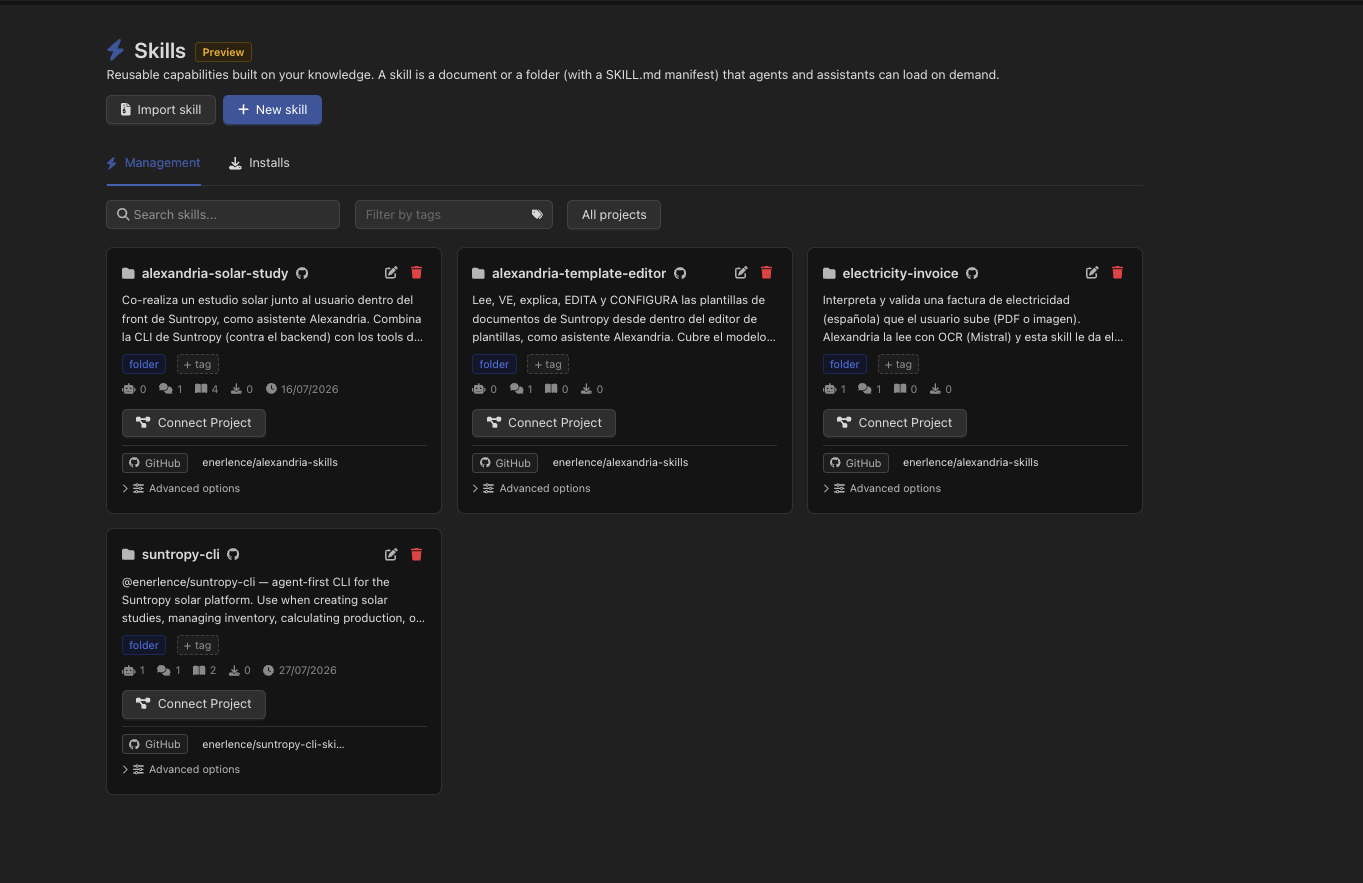Click GitHub badge on alexandria-solar-study card
The image size is (1363, 883).
(x=155, y=463)
